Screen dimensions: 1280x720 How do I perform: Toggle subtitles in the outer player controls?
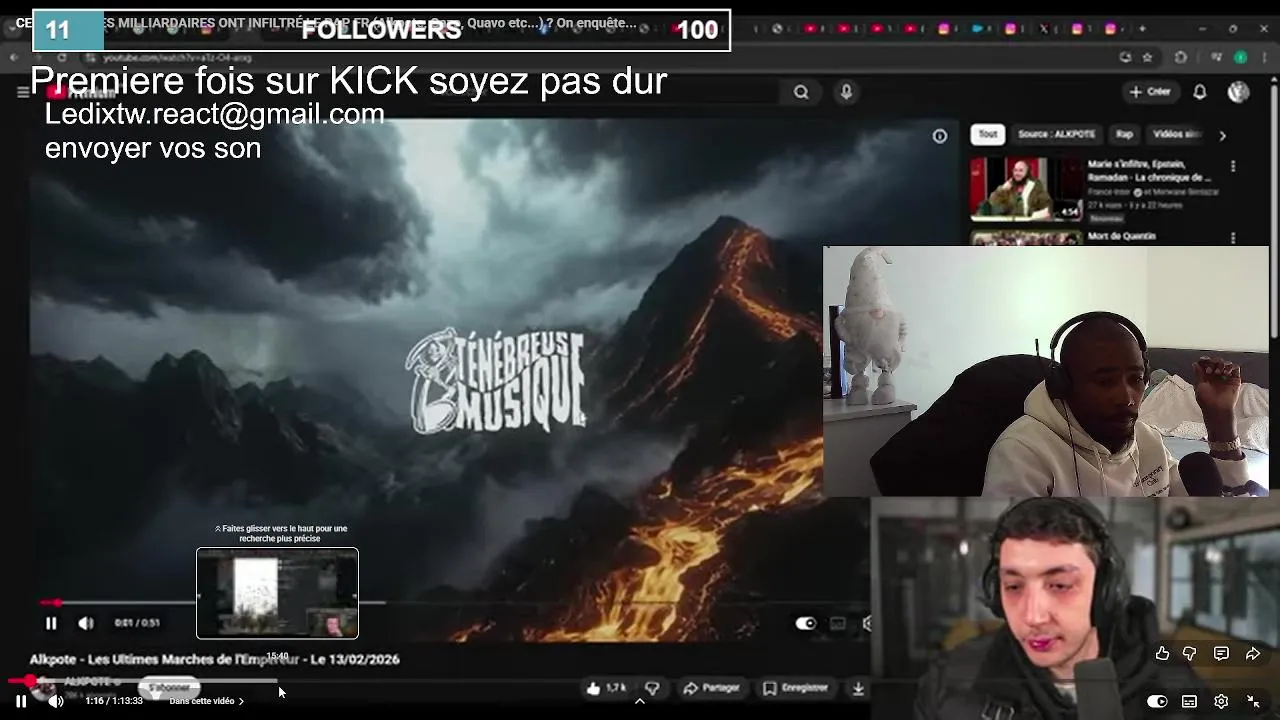point(1189,701)
